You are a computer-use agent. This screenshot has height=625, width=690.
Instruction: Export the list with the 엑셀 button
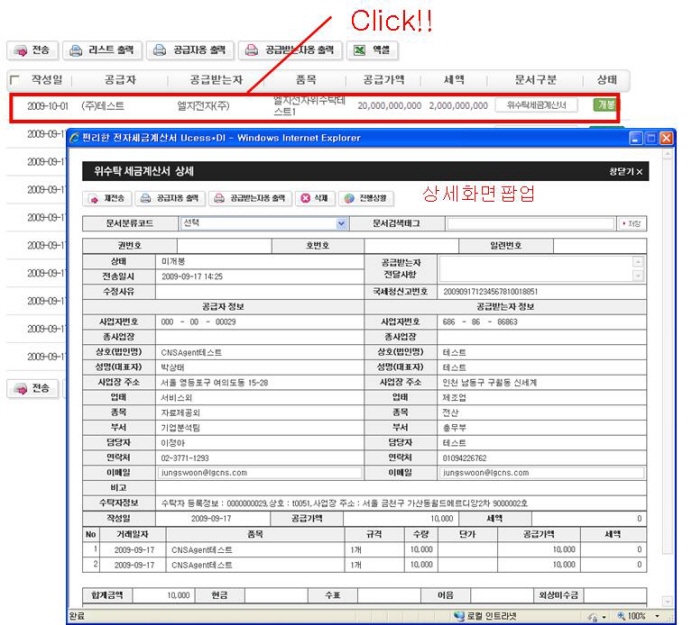371,49
